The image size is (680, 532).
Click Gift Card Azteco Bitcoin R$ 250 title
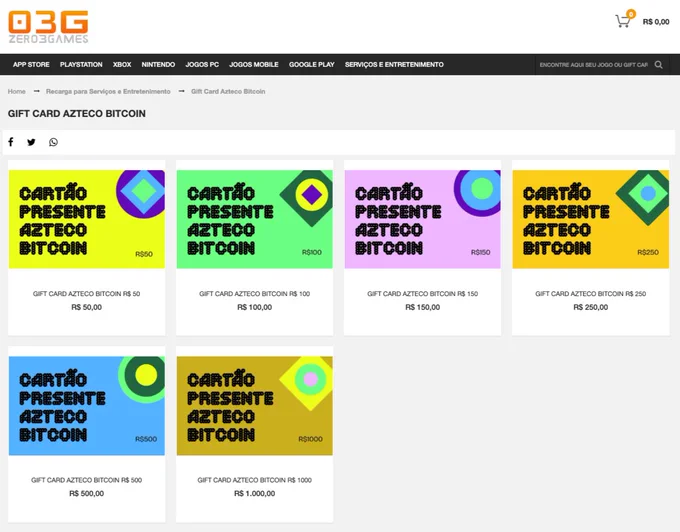click(x=591, y=294)
